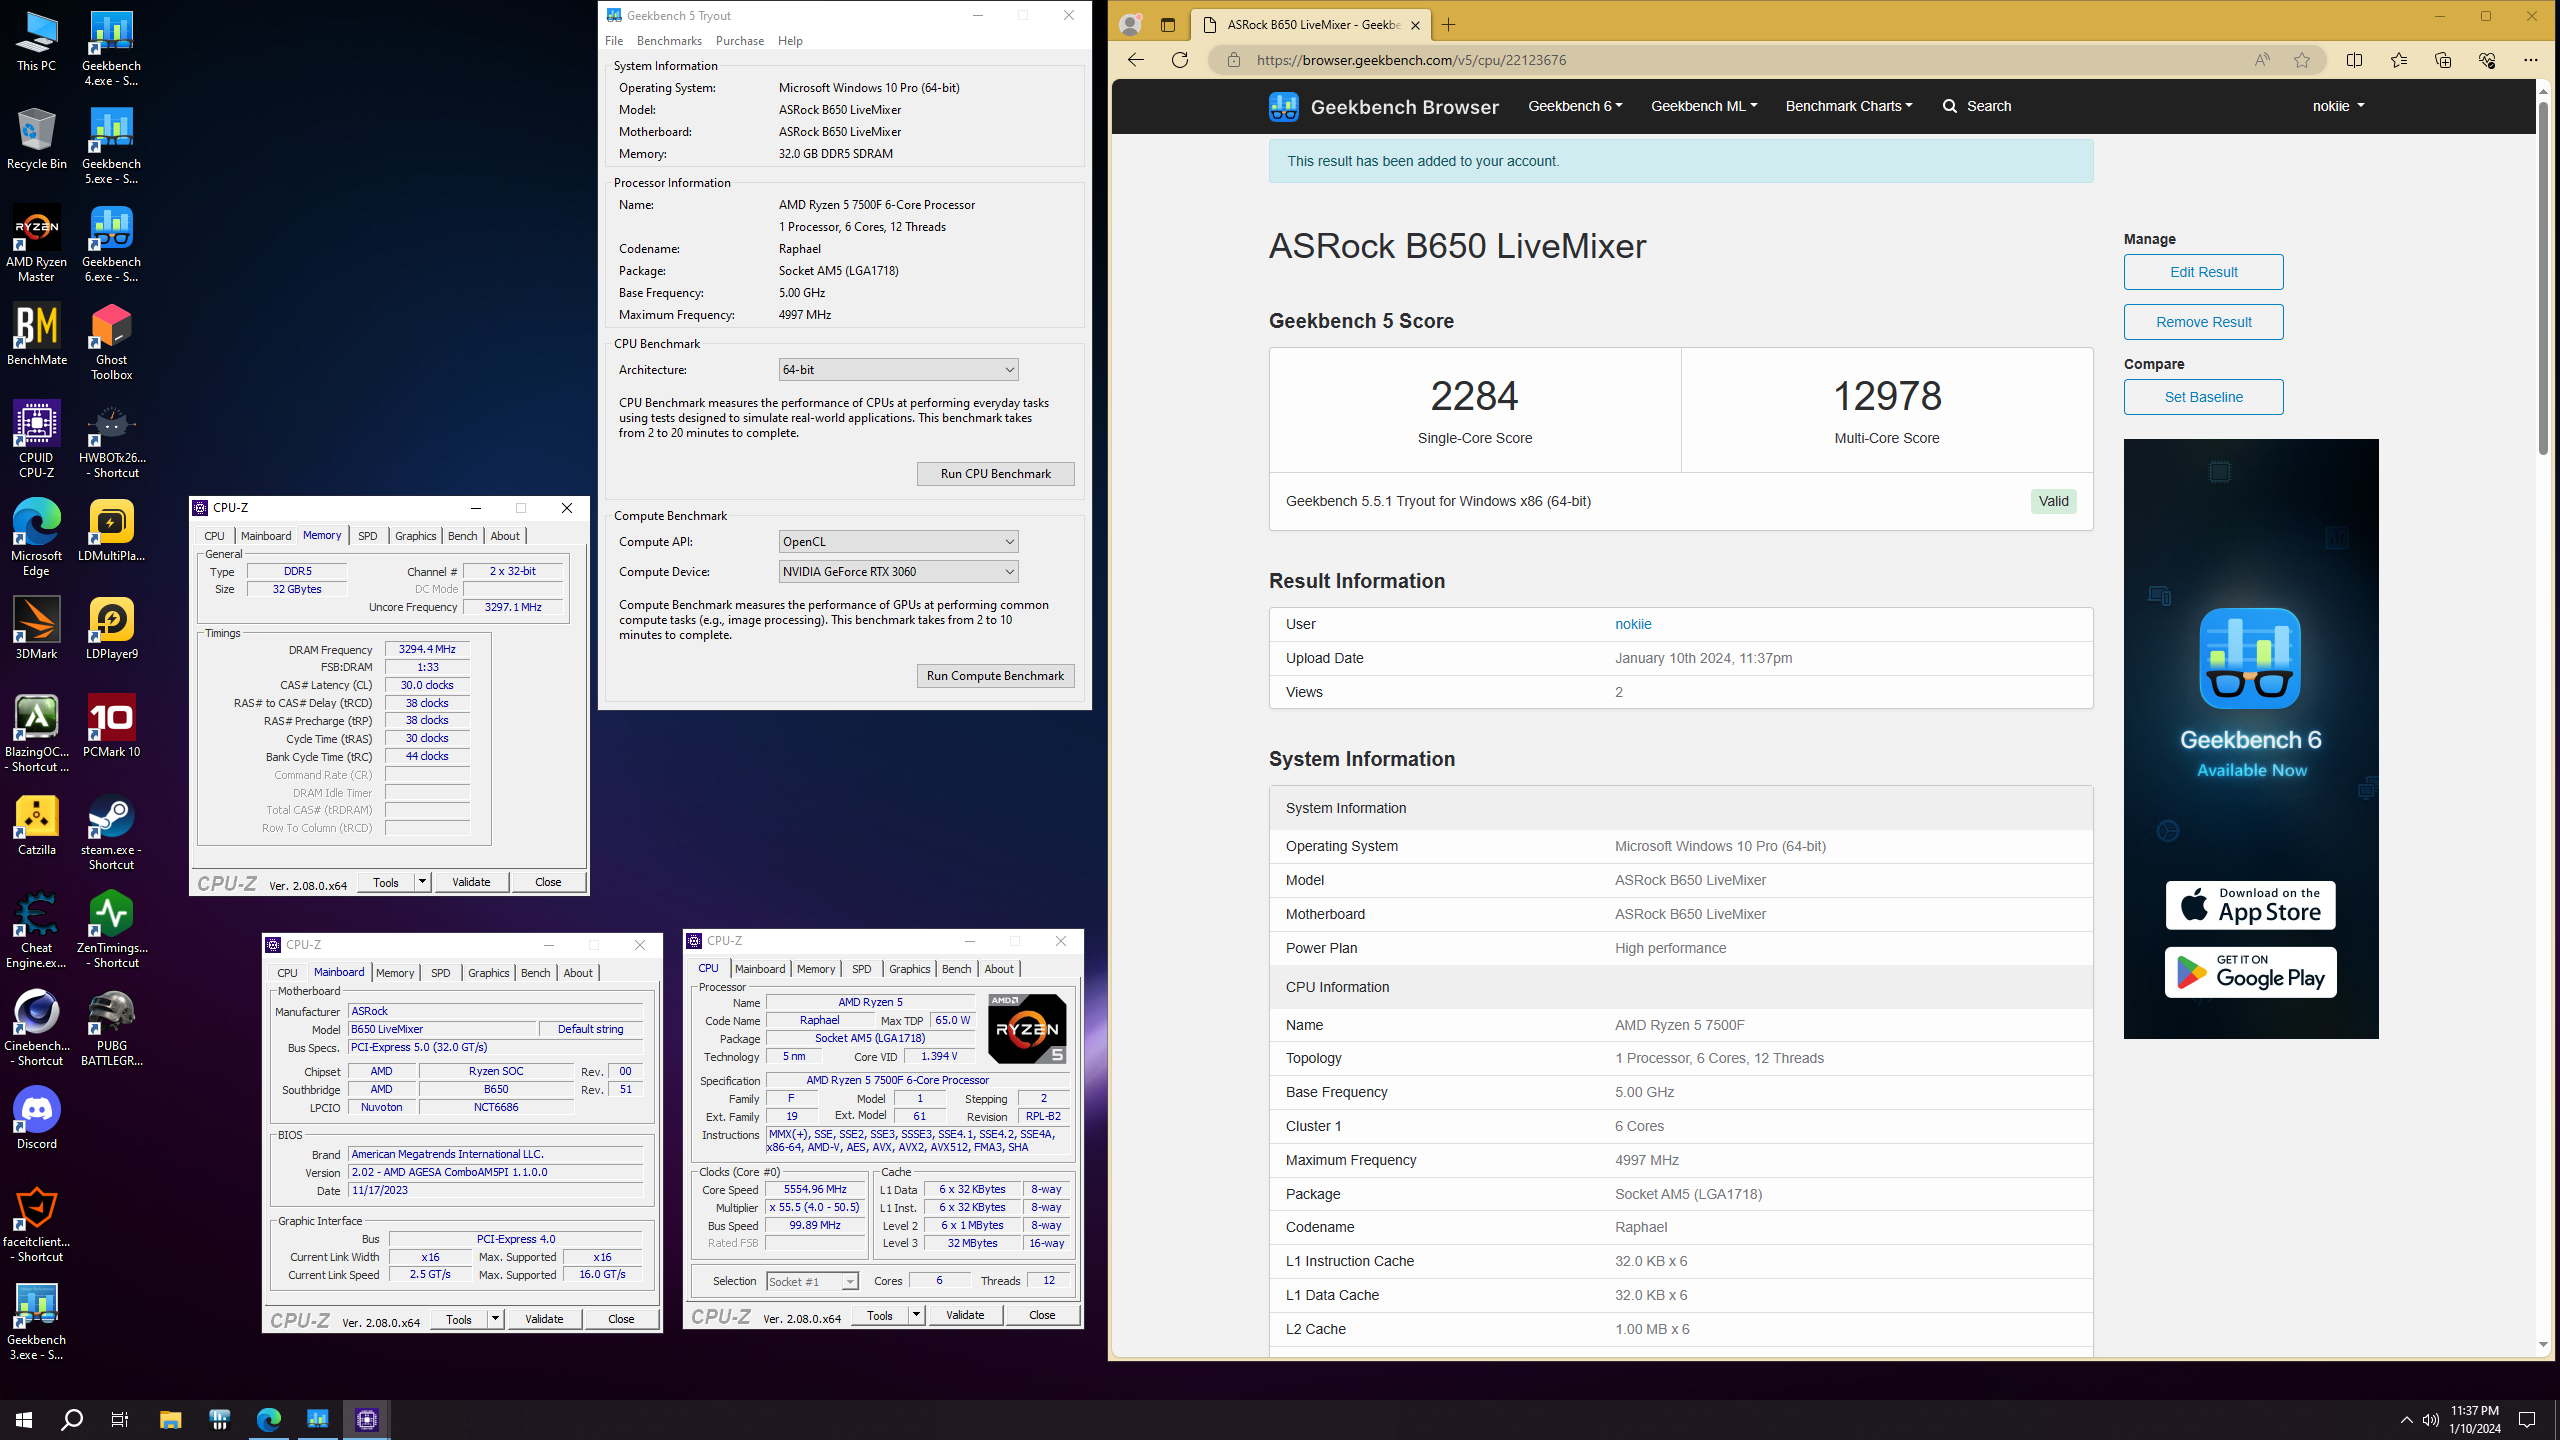Open Edge settings and more menu
This screenshot has width=2560, height=1440.
[2531, 60]
